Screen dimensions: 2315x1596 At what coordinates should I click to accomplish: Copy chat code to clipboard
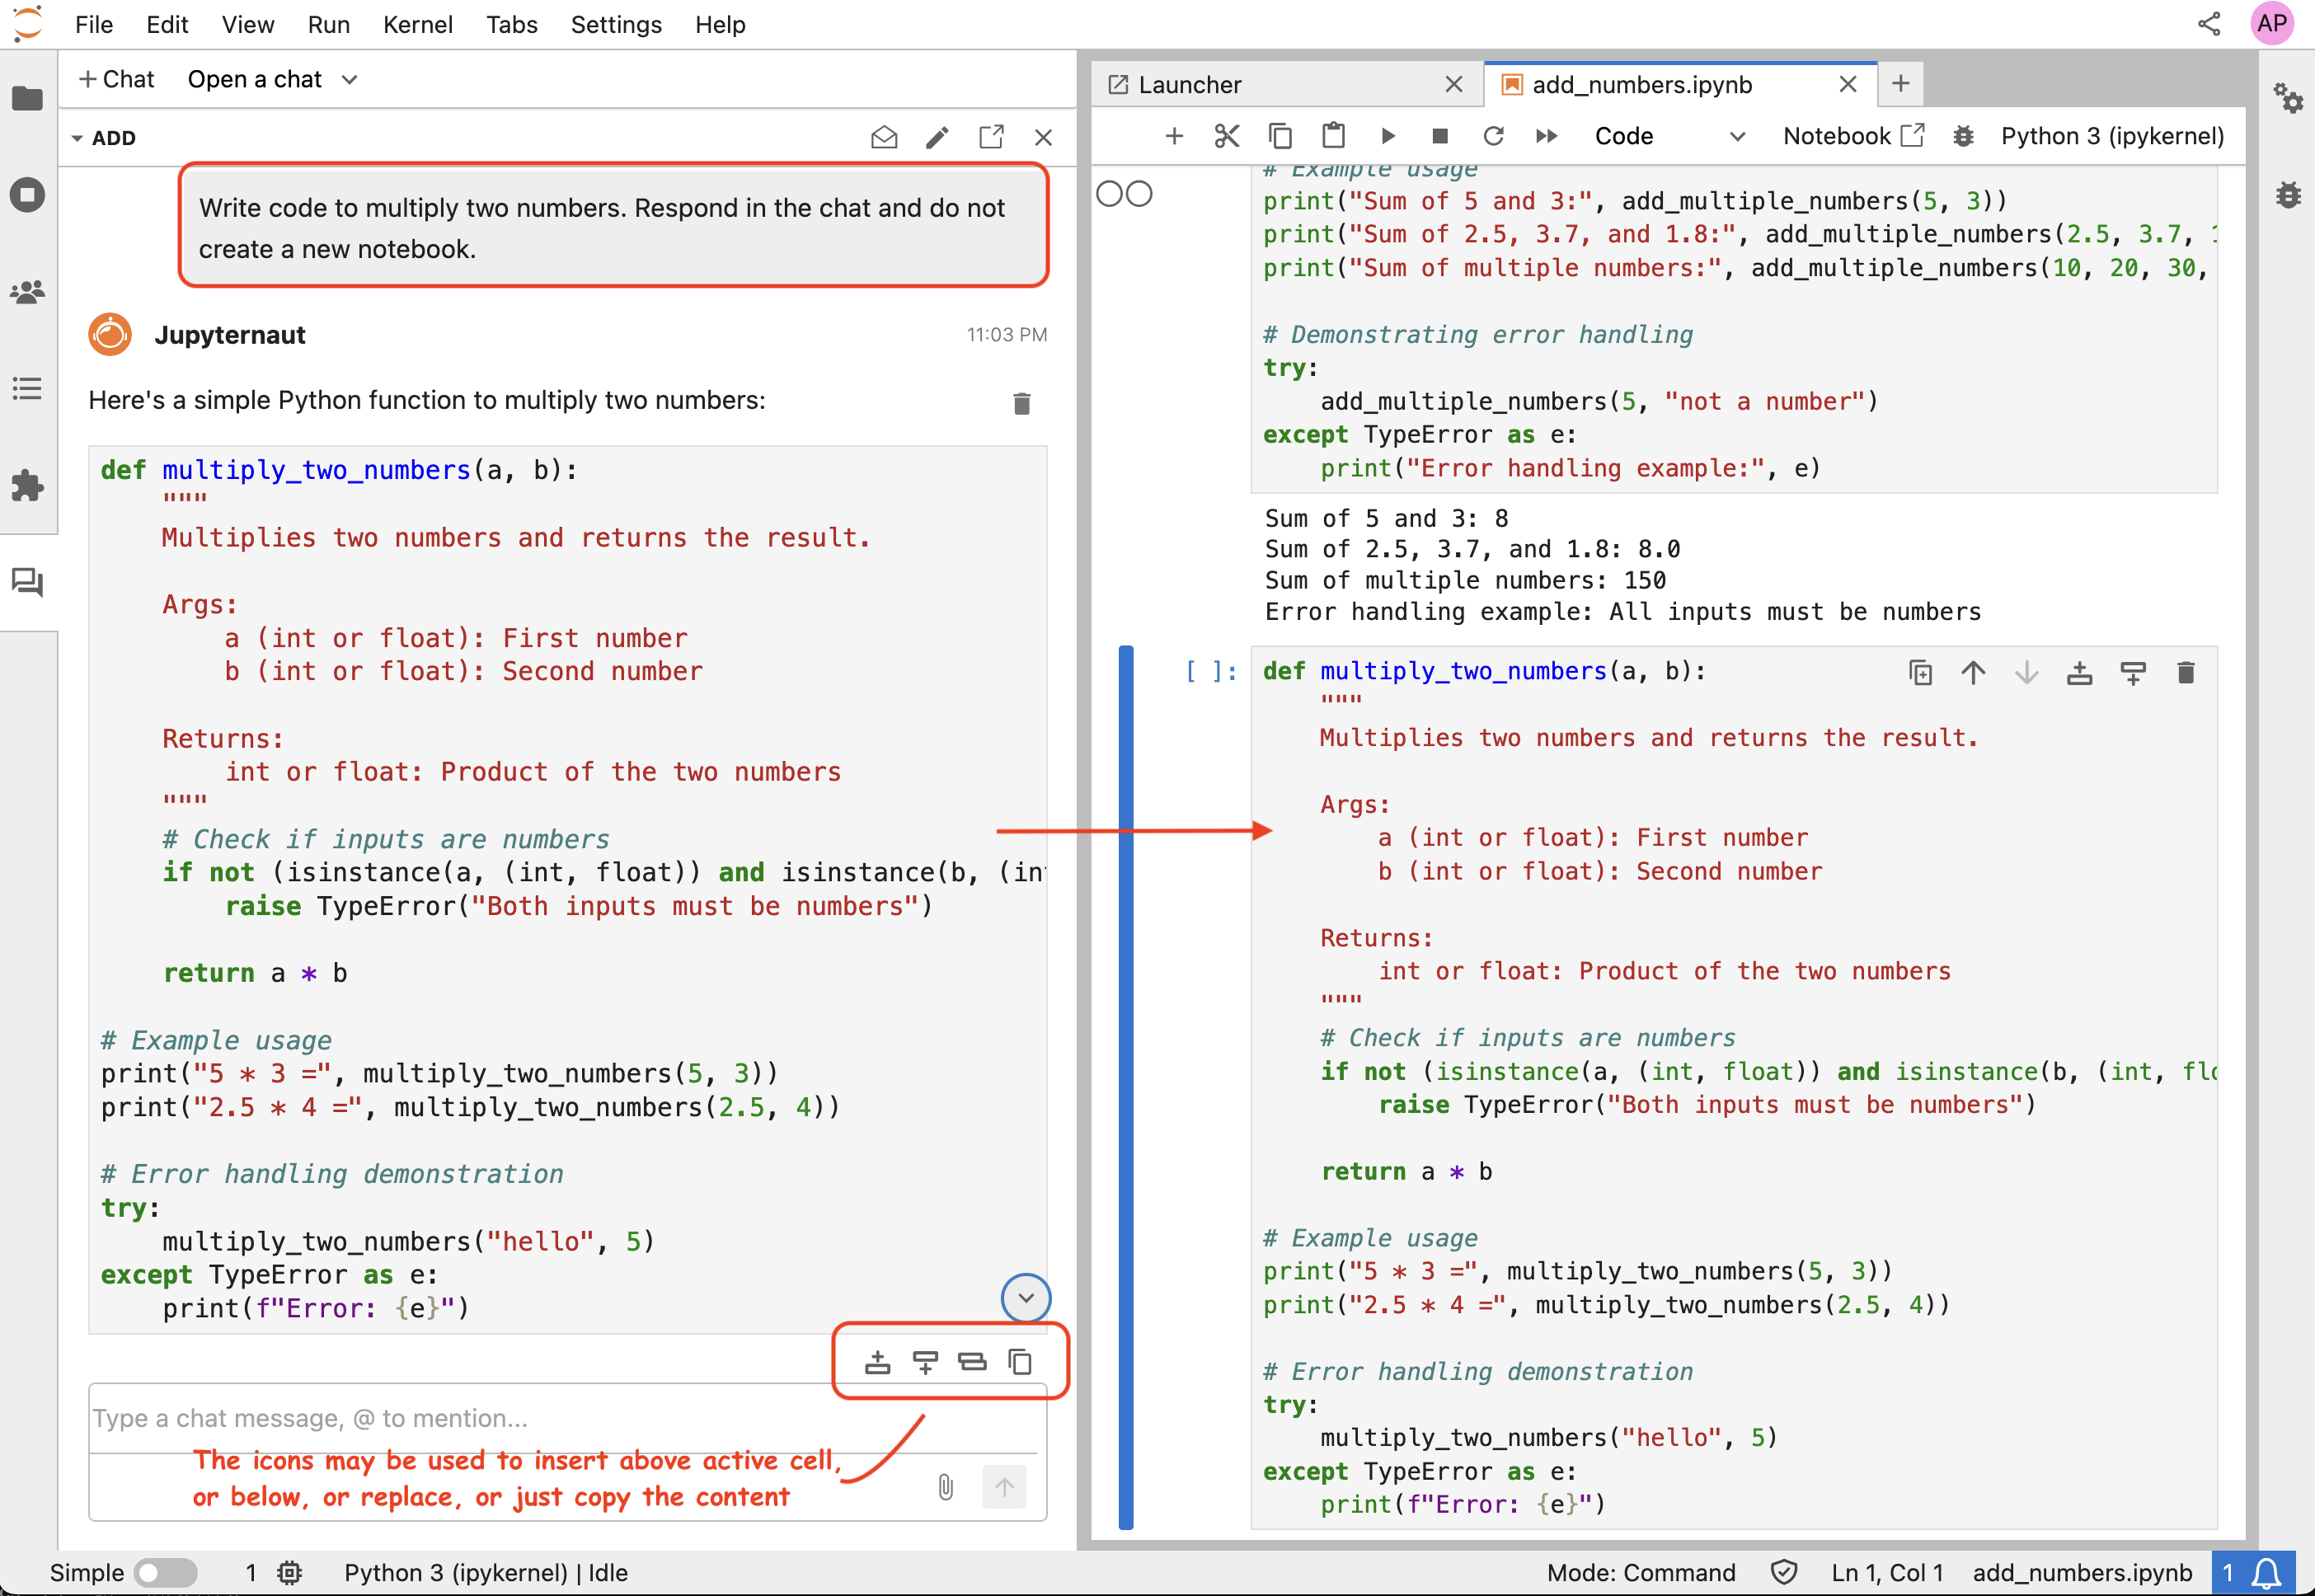[x=1020, y=1362]
